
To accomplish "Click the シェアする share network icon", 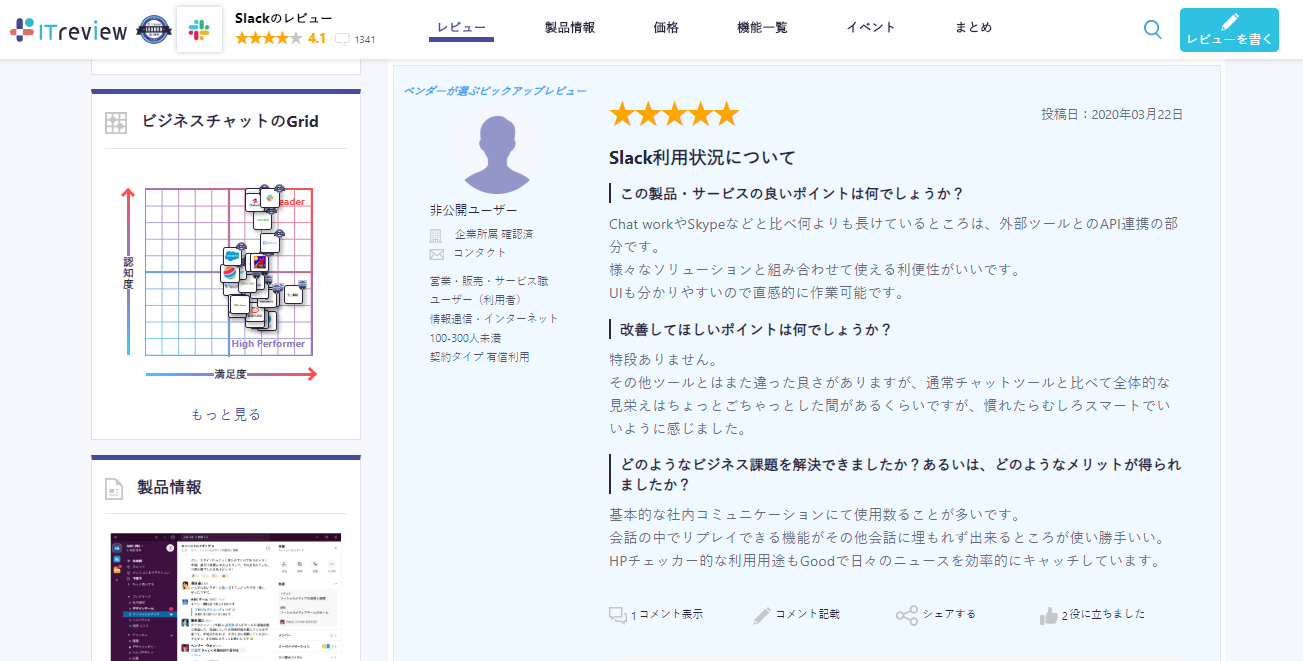I will click(x=908, y=614).
